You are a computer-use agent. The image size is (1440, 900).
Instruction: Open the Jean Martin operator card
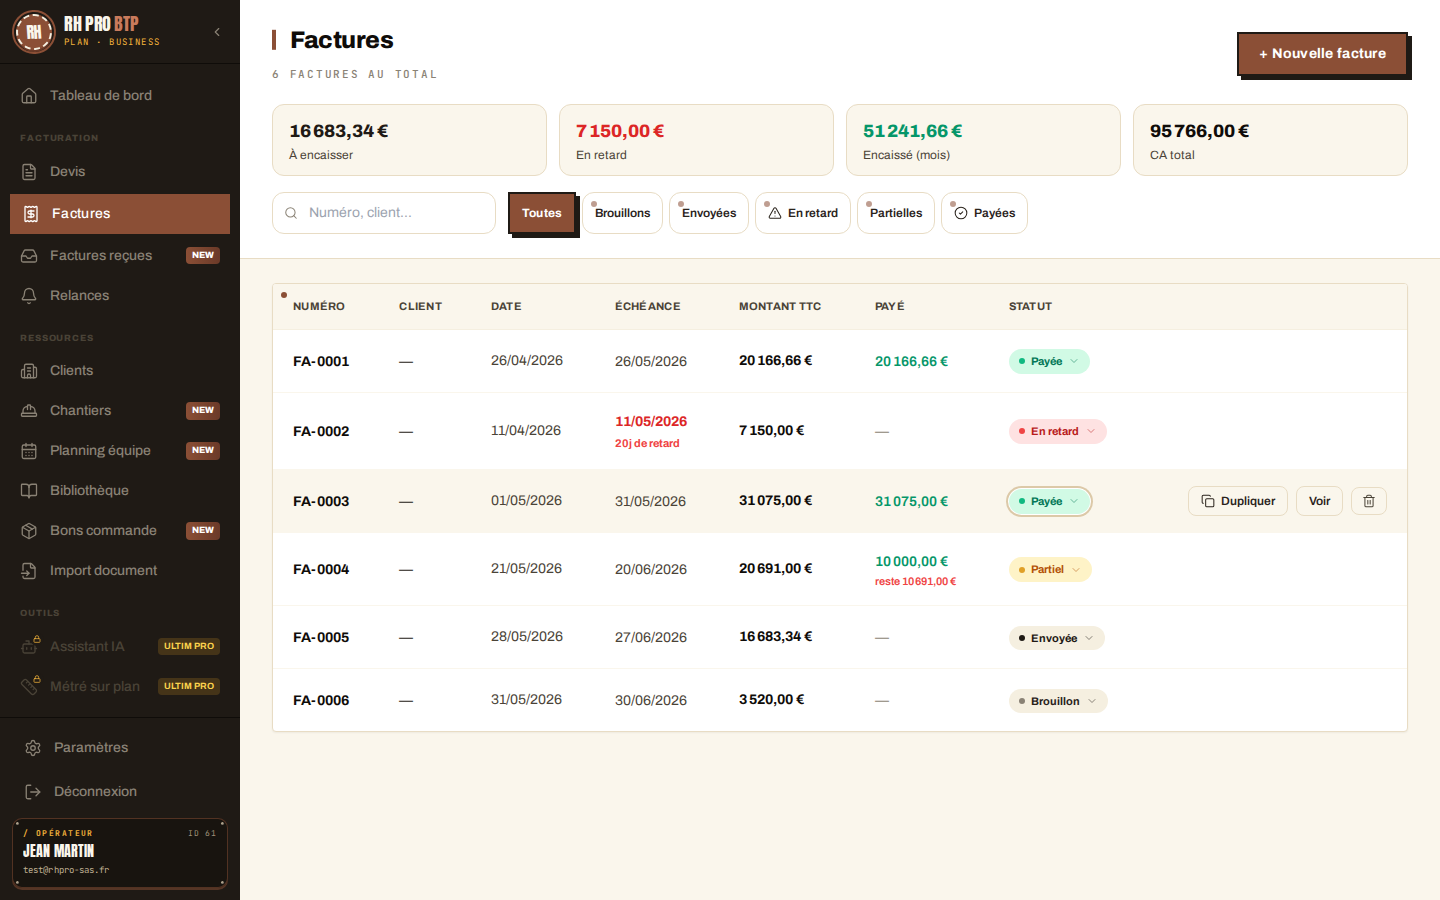[120, 854]
